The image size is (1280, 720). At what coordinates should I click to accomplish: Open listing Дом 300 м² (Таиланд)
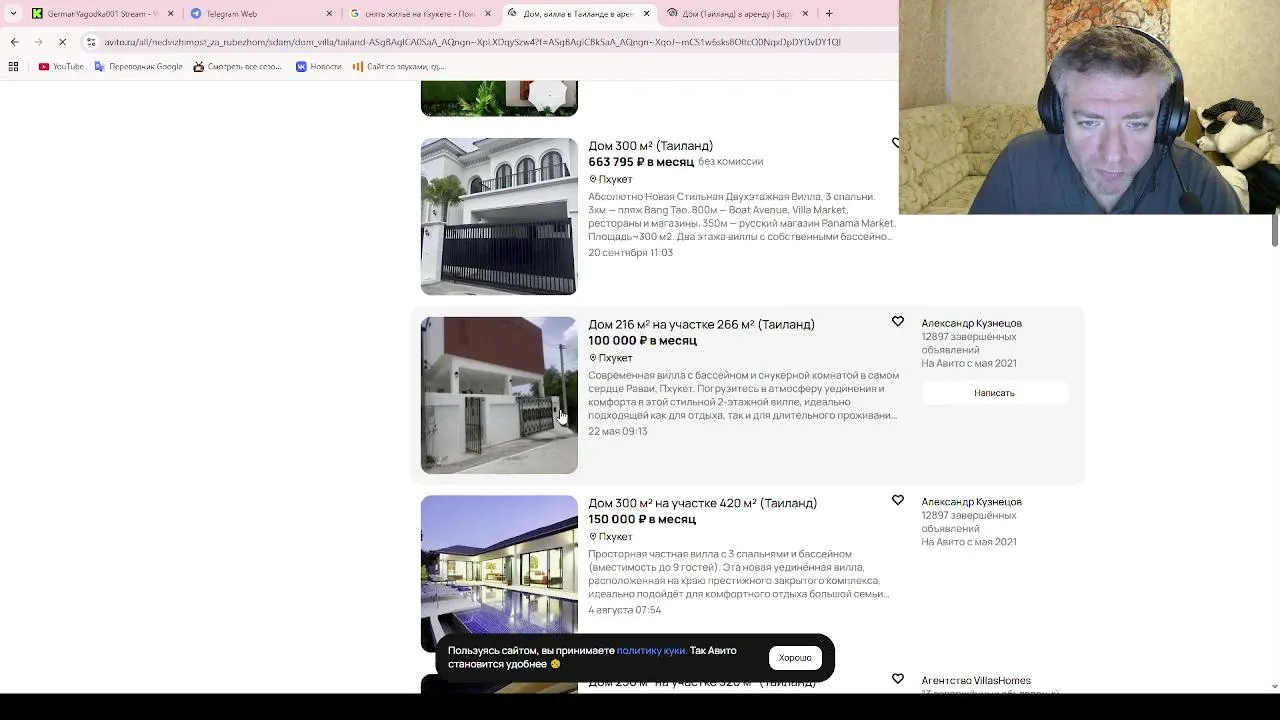[650, 146]
